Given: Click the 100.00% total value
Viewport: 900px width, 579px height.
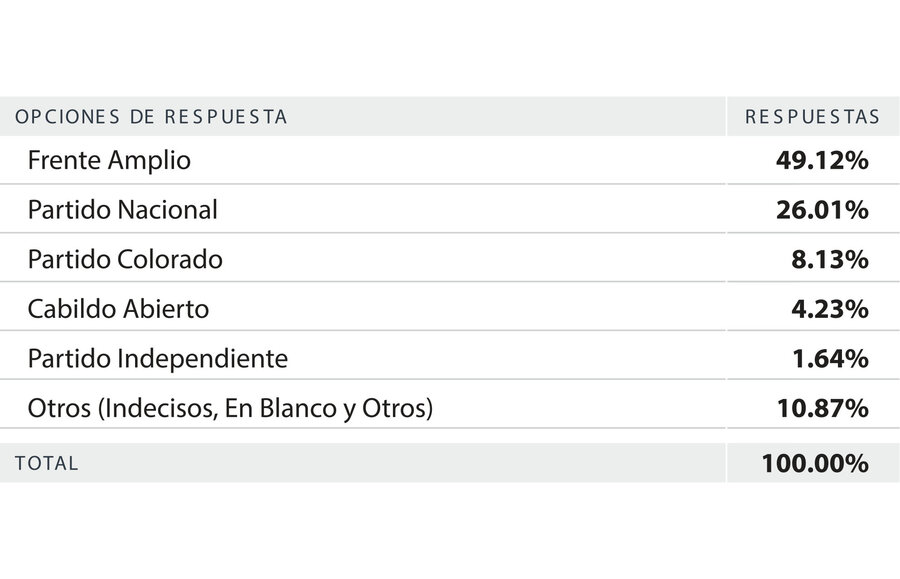Looking at the screenshot, I should point(815,464).
